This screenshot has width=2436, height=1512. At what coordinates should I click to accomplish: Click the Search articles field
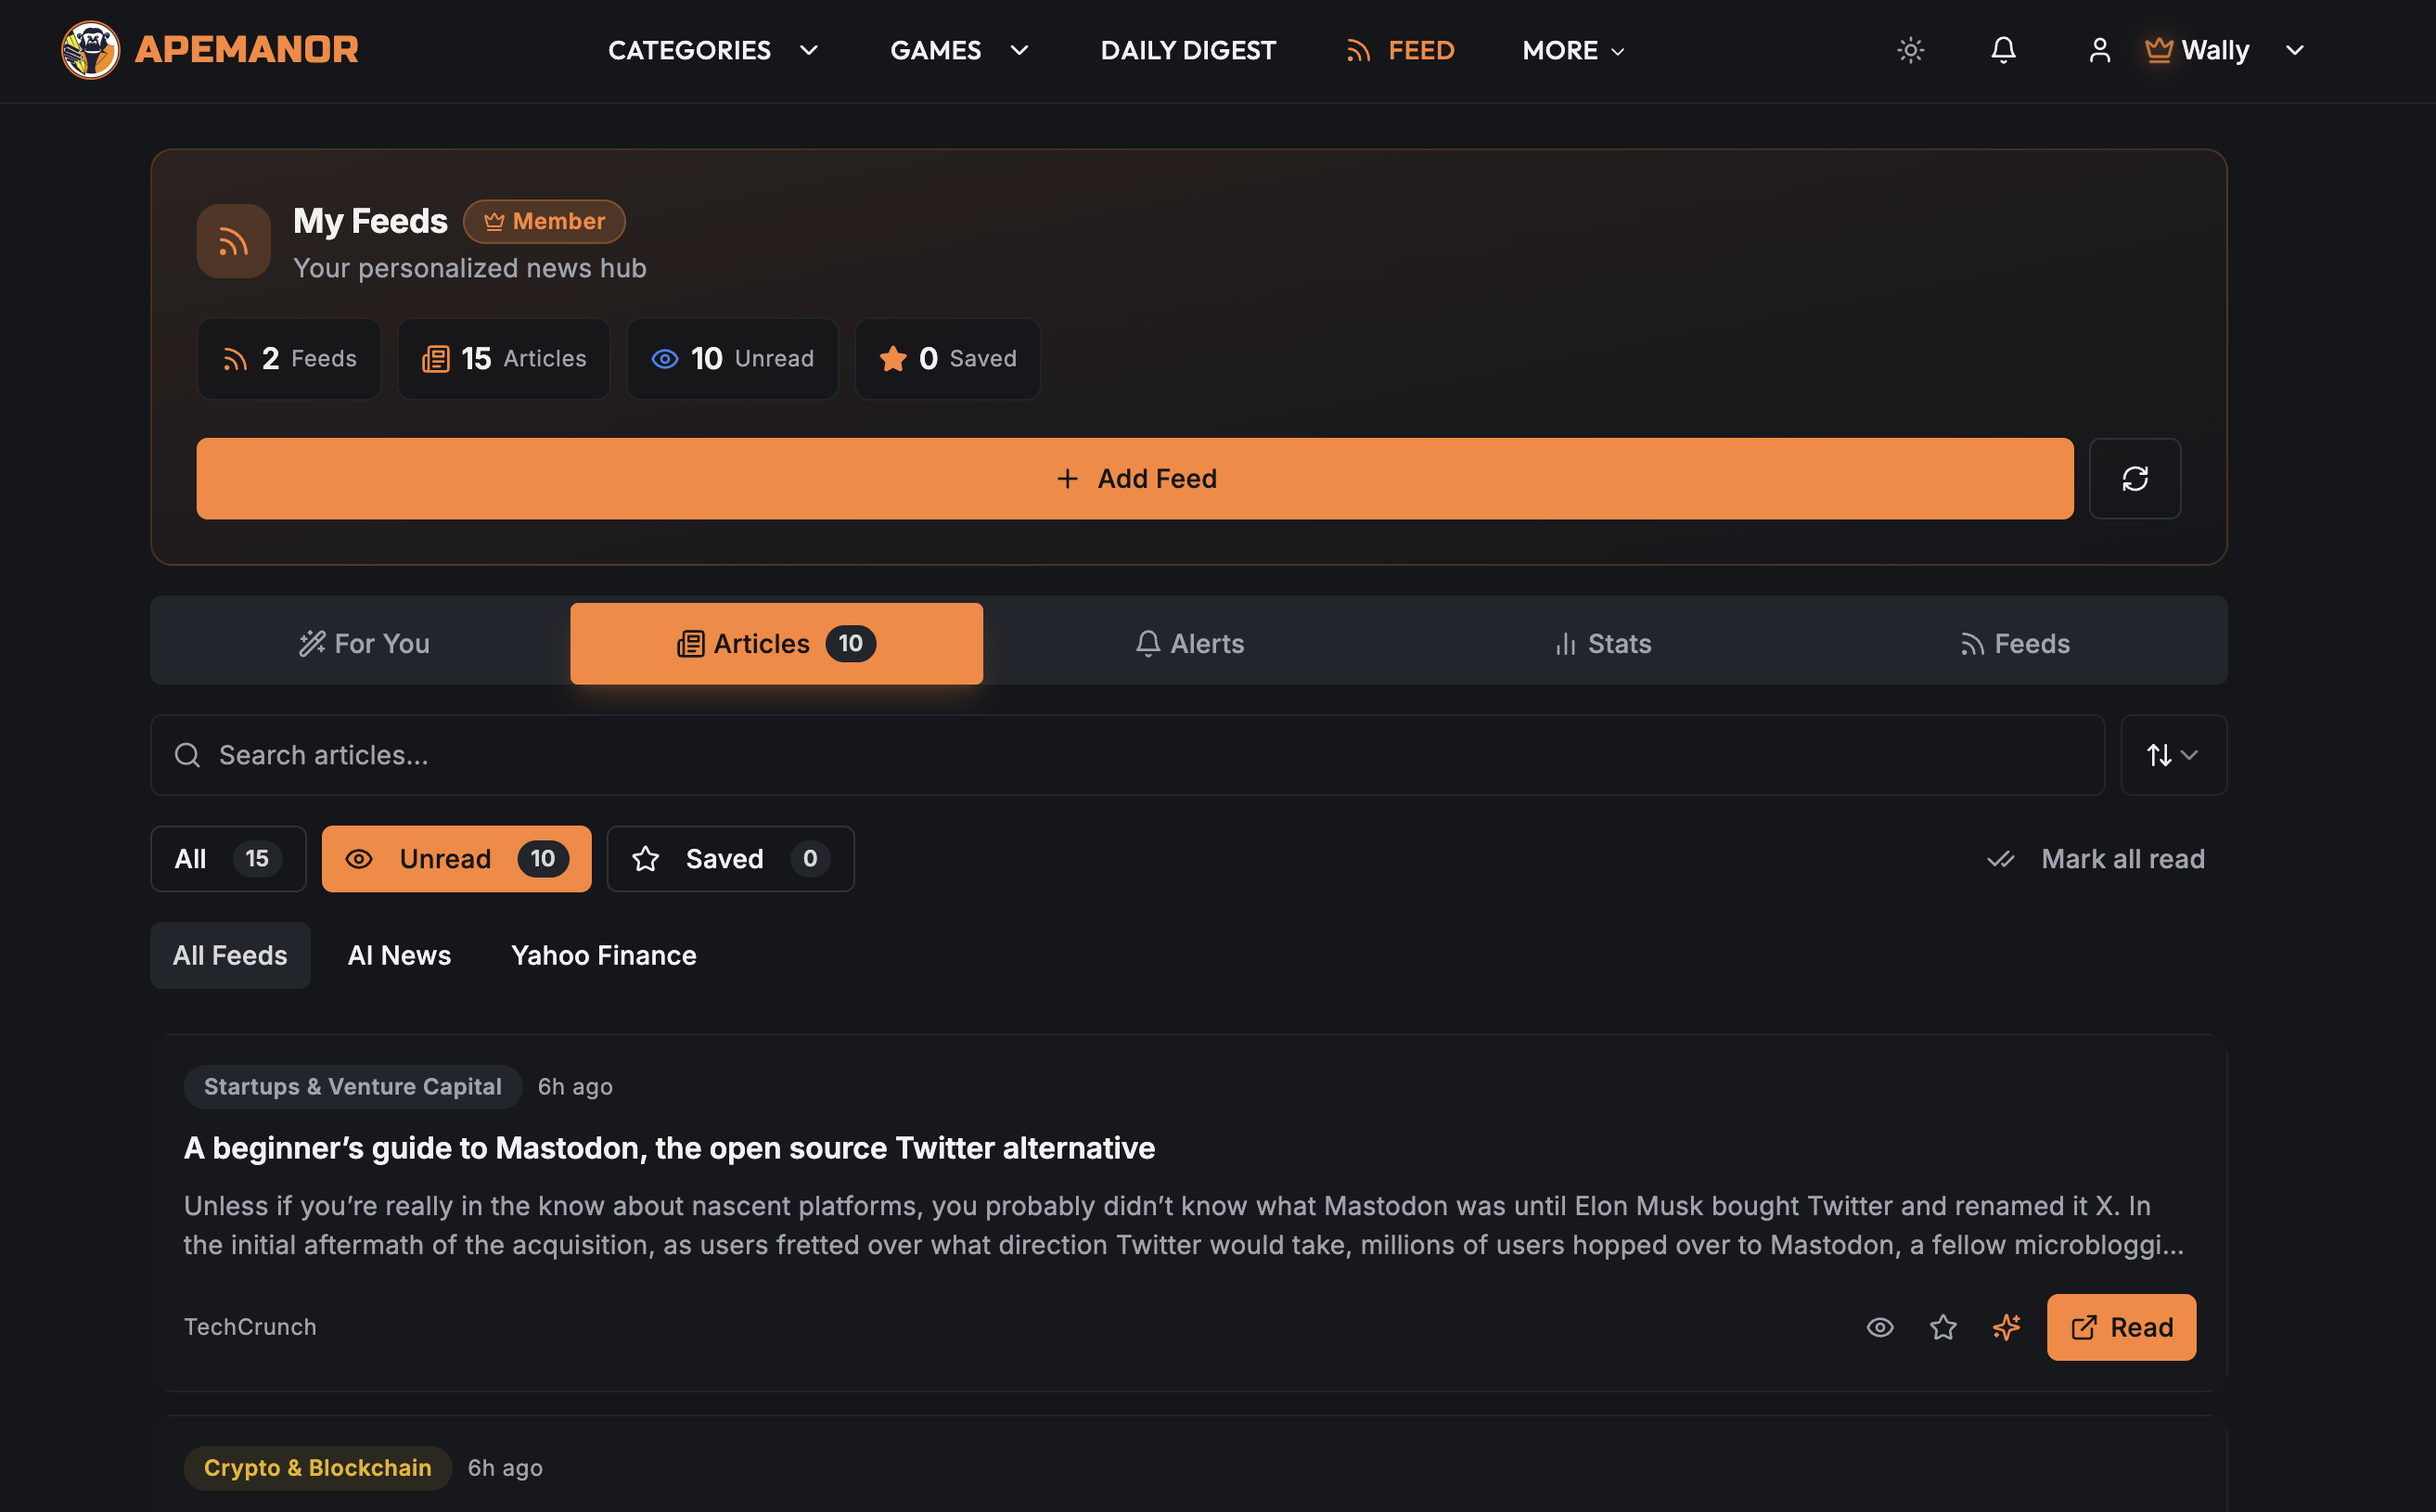pyautogui.click(x=1128, y=755)
